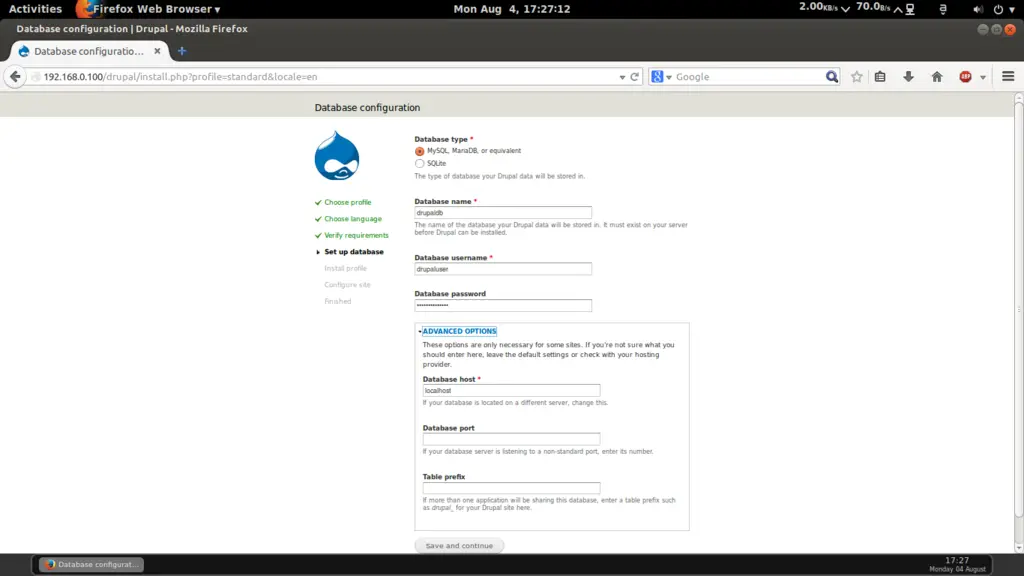Switch to the Database configuration tab

point(89,51)
